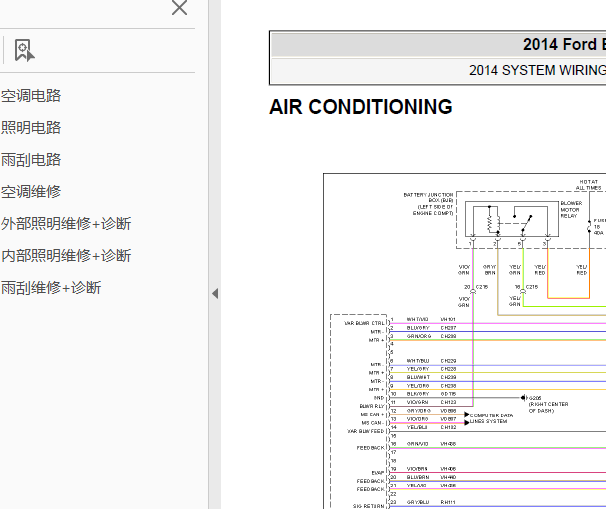Click the BLWR RLY pin label
The width and height of the screenshot is (606, 509).
[x=372, y=406]
